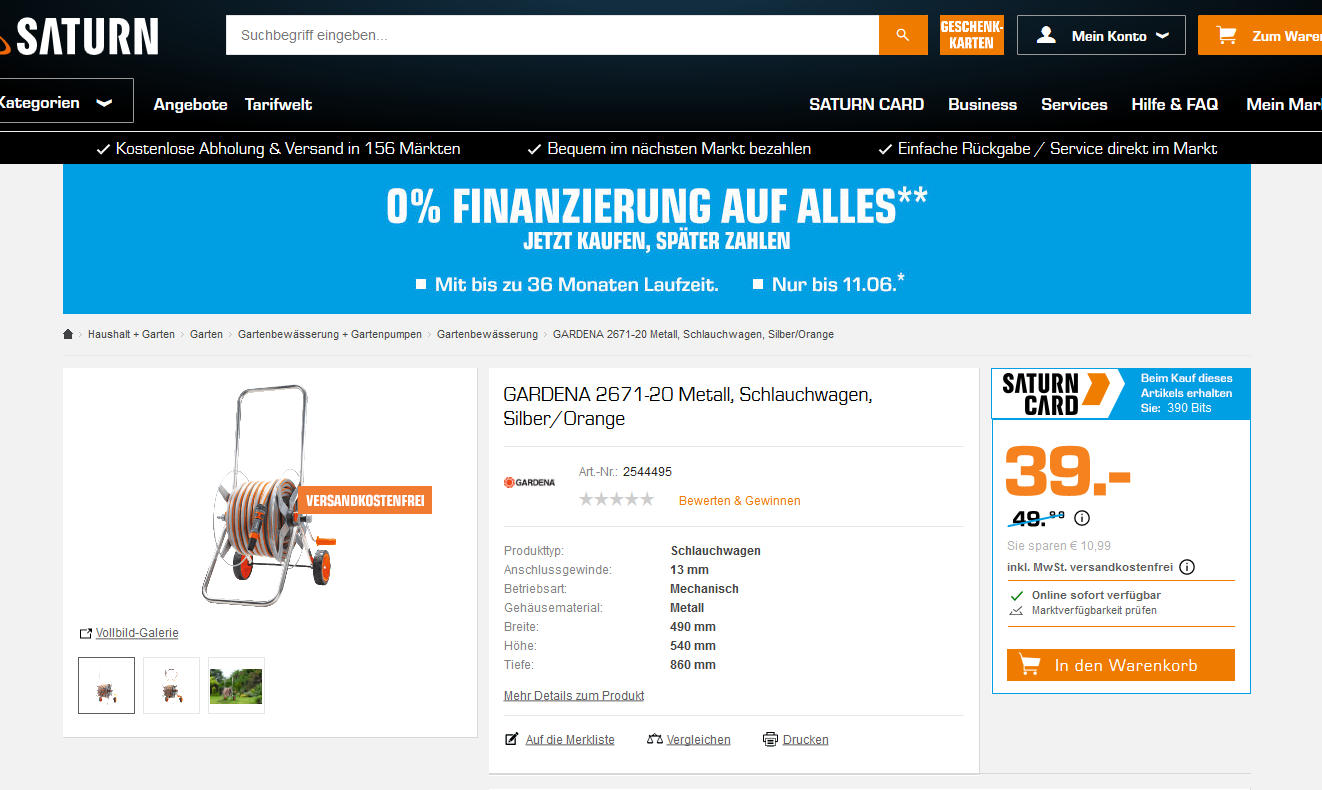Click the home icon in breadcrumb
1322x790 pixels.
(x=68, y=334)
